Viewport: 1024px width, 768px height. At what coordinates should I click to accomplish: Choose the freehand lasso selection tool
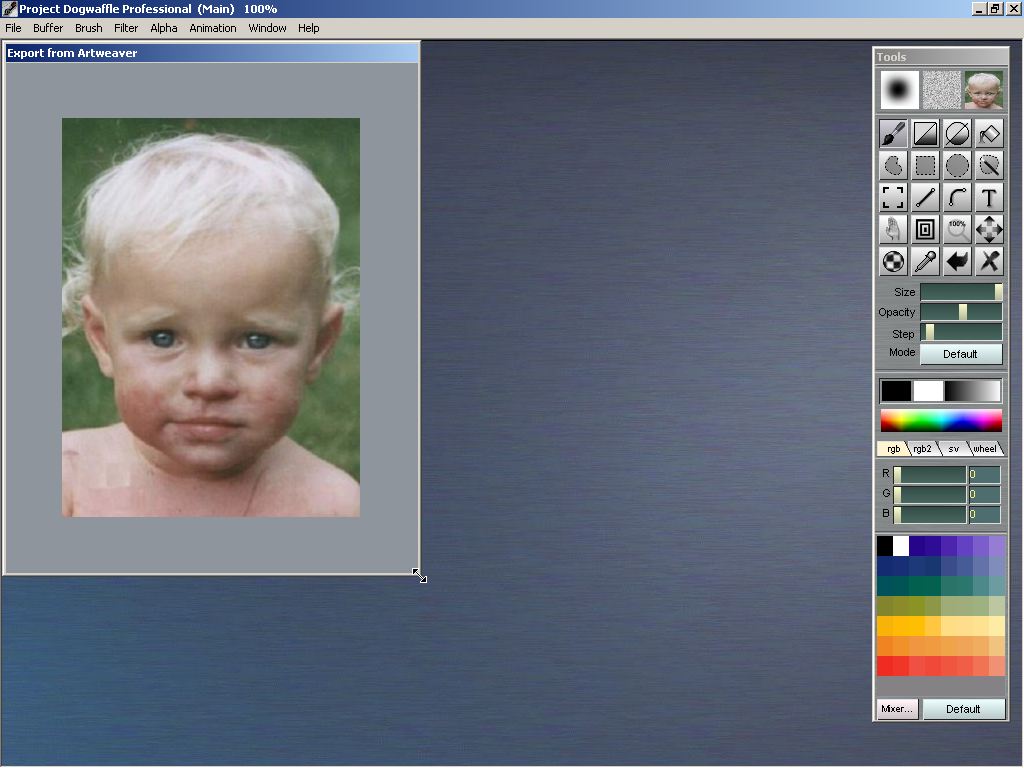tap(893, 165)
